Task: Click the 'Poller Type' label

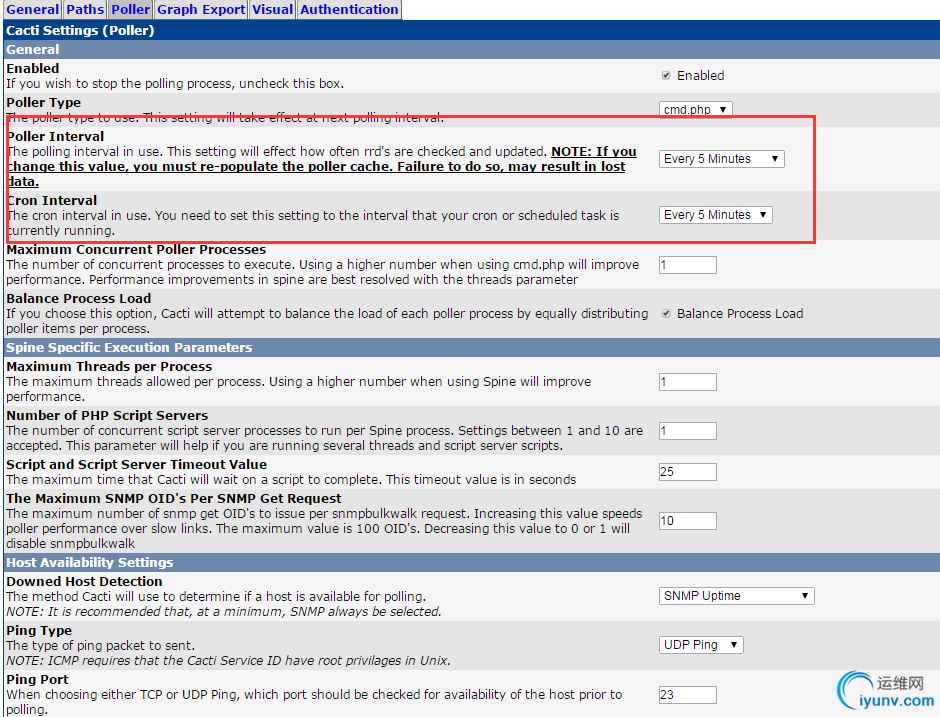Action: [x=43, y=103]
